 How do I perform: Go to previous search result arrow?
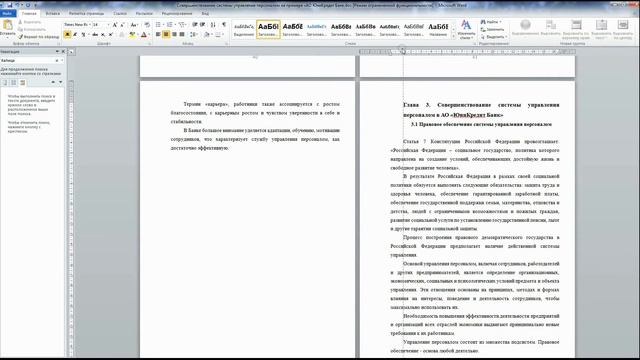[53, 82]
